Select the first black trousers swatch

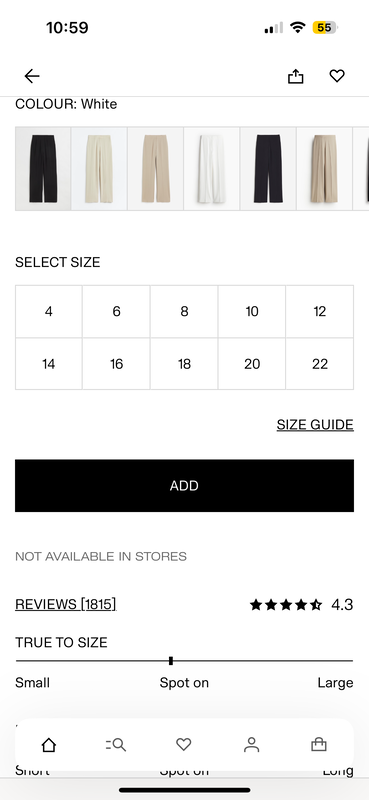point(43,168)
